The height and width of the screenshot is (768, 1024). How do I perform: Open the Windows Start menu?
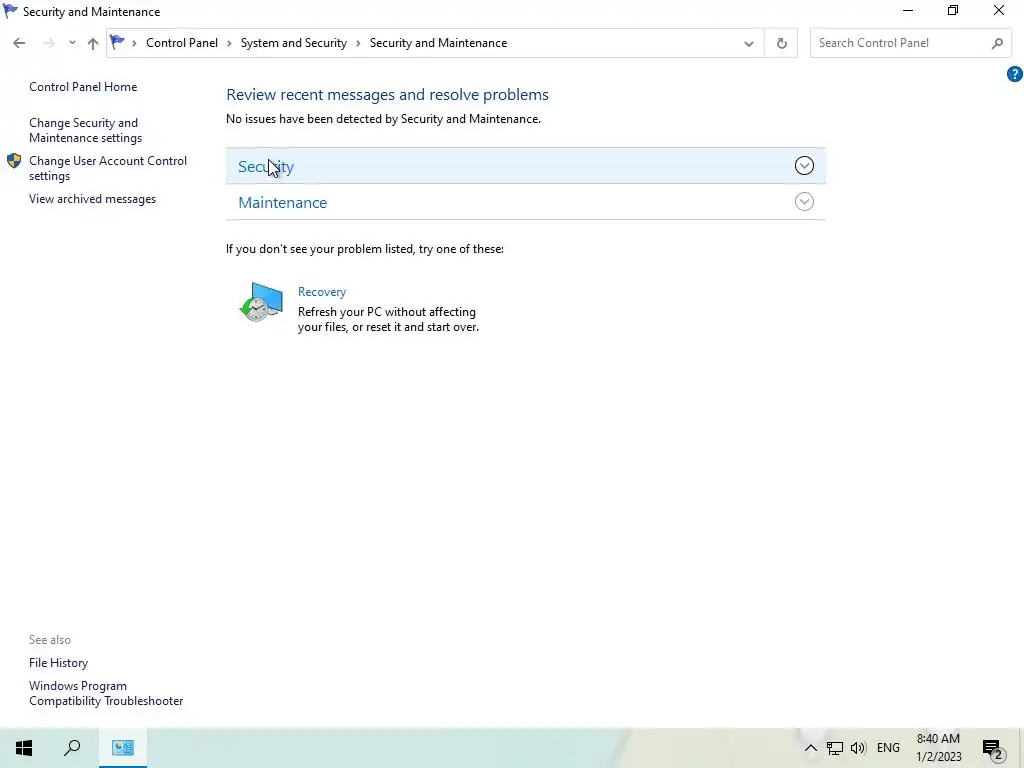click(x=24, y=748)
